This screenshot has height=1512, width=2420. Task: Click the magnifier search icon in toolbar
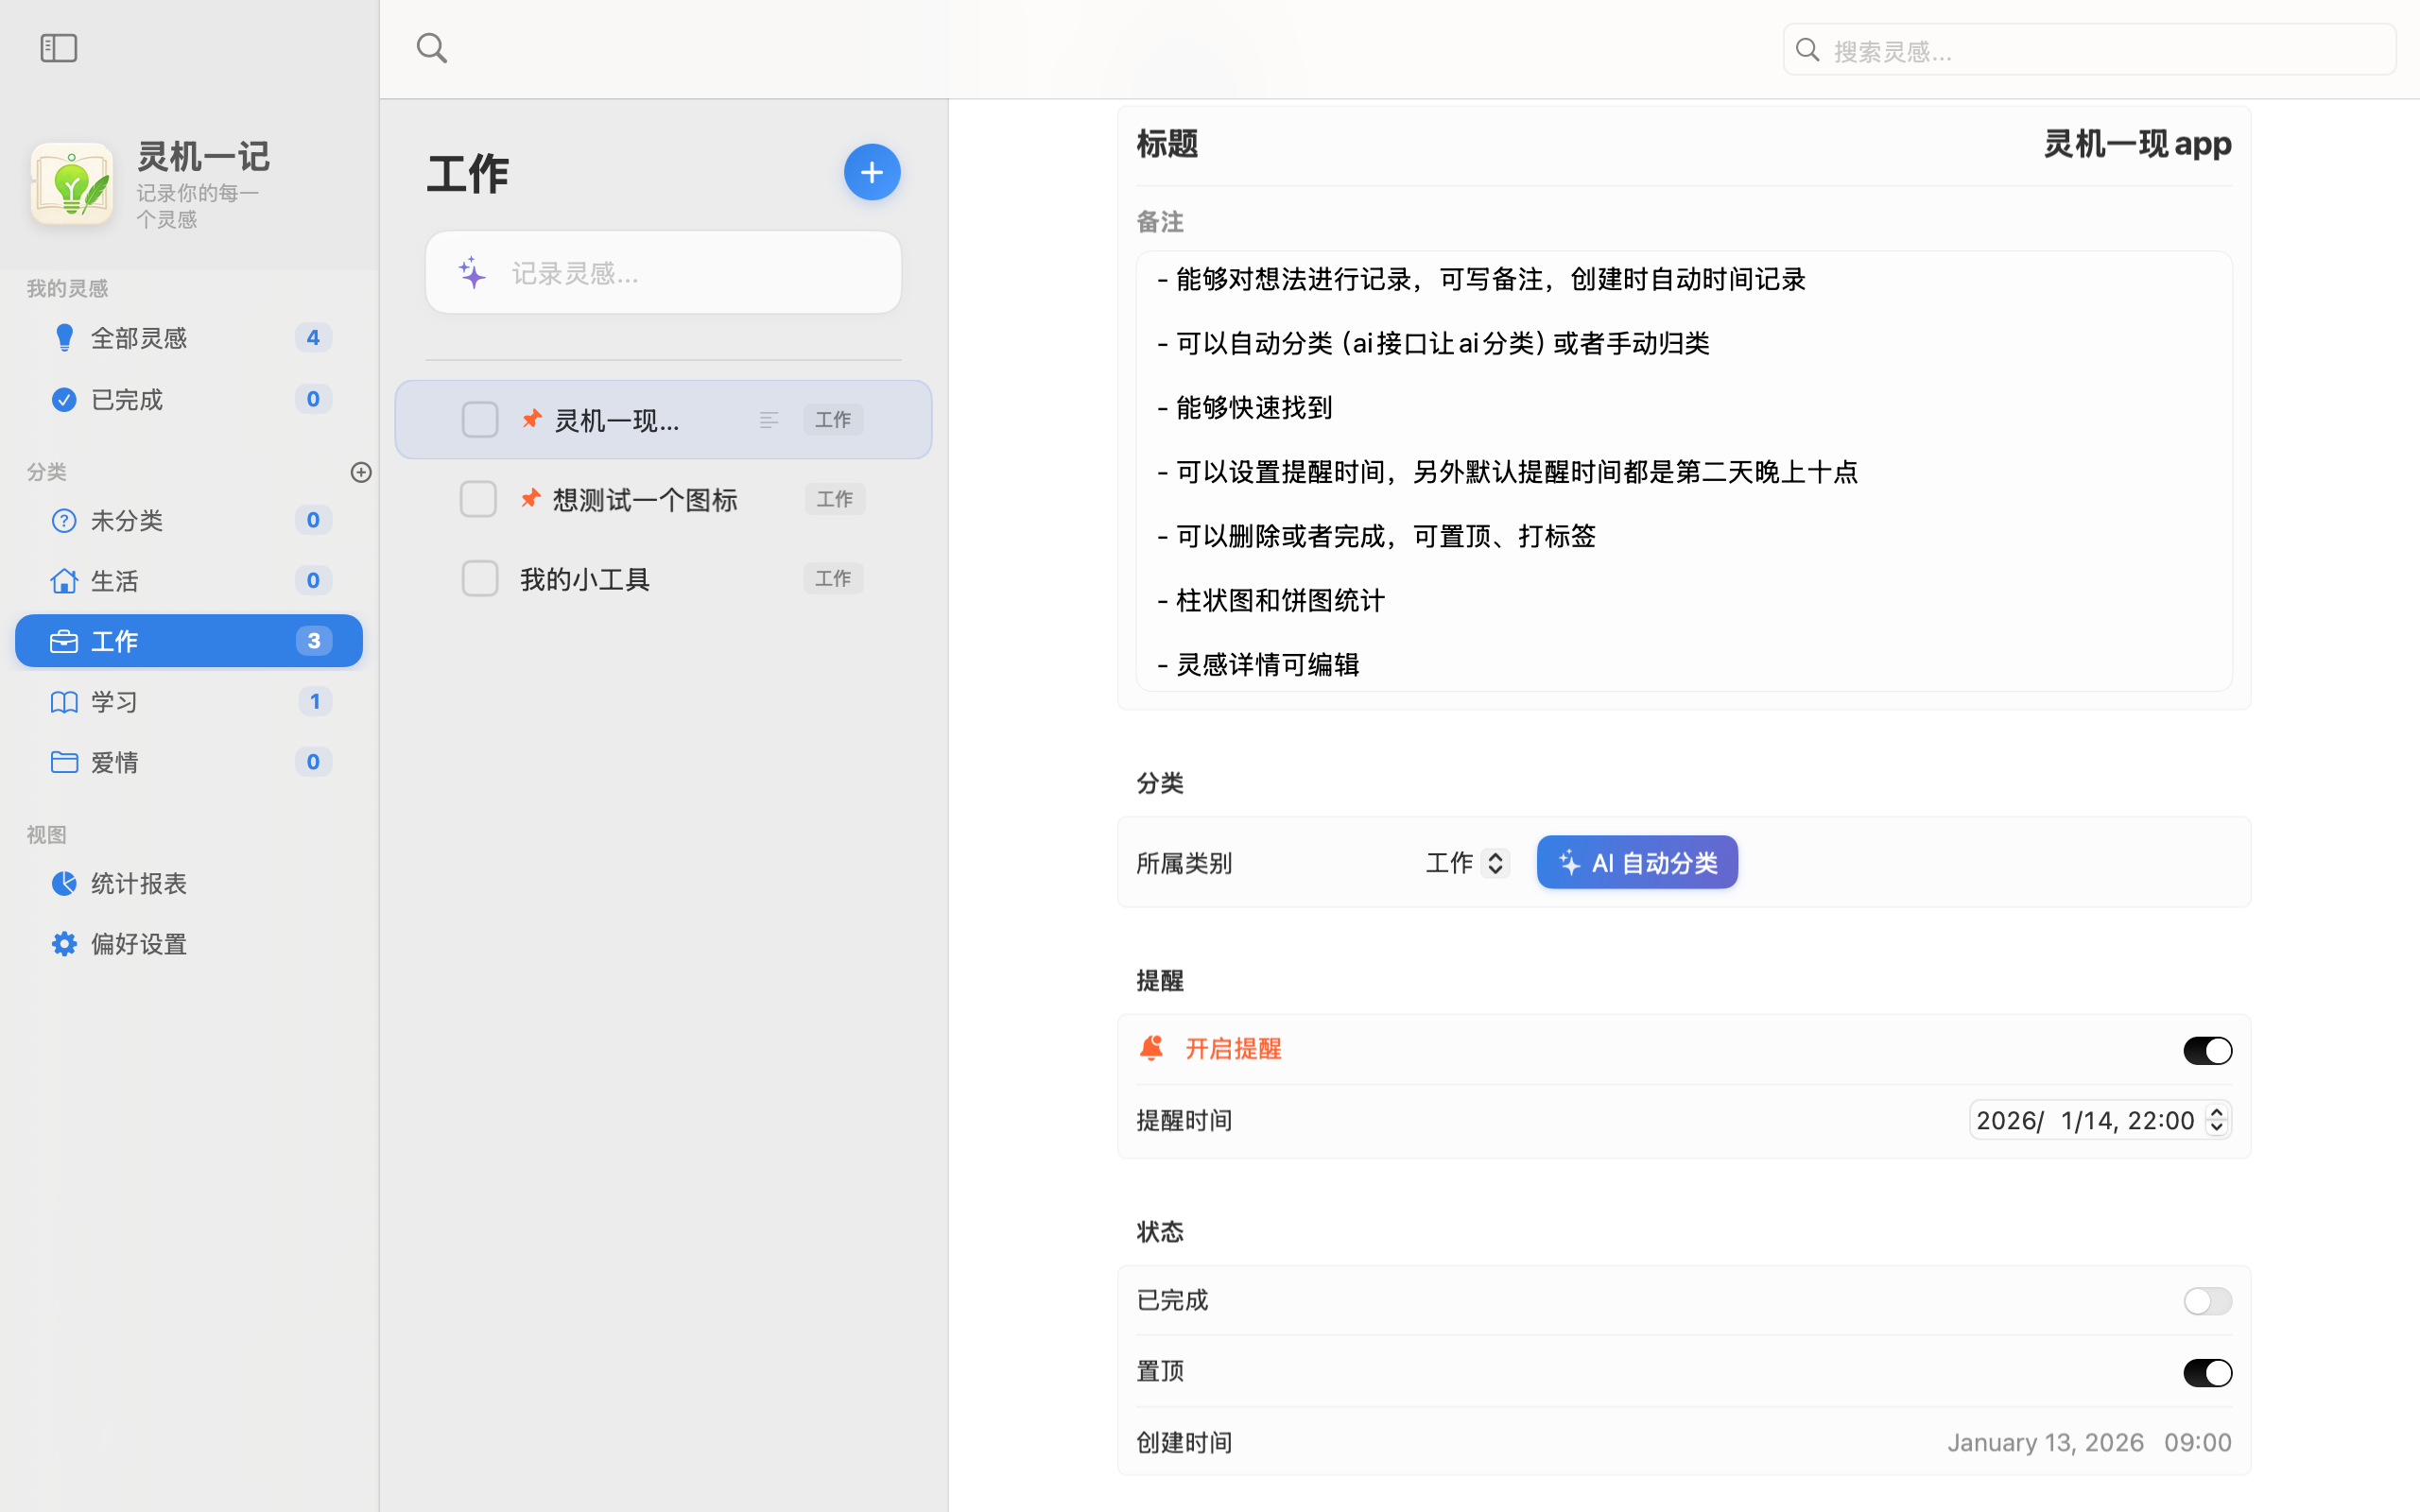tap(432, 48)
